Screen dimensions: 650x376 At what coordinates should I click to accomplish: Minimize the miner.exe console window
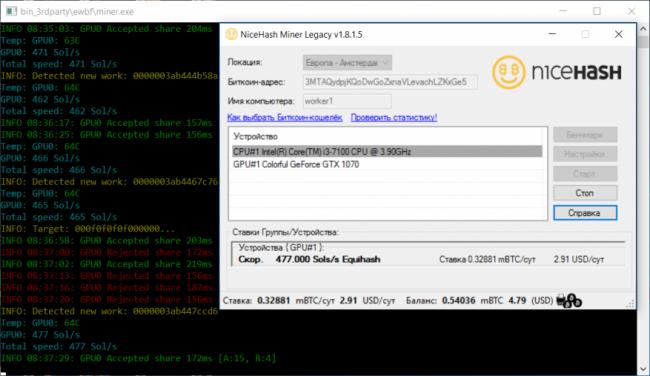563,11
